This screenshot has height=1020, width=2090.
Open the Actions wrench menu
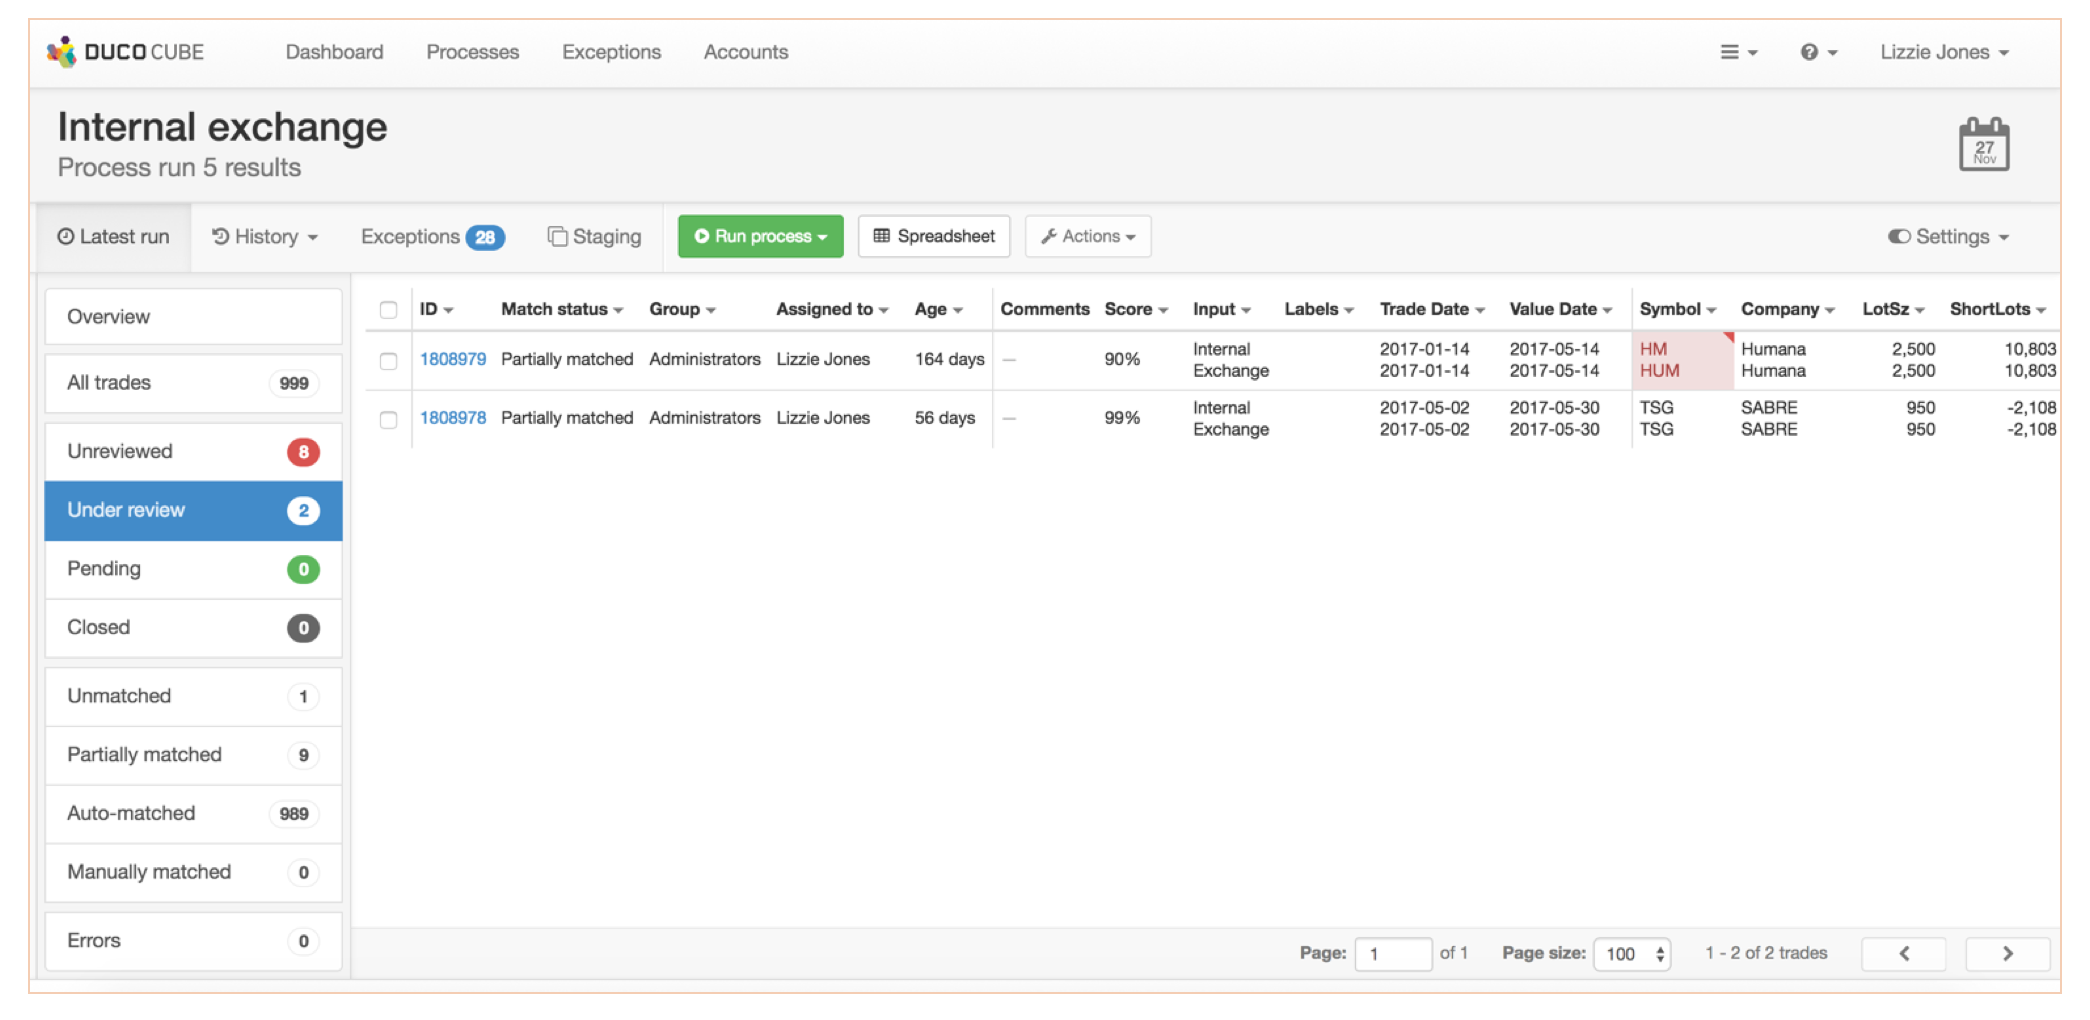(1087, 236)
